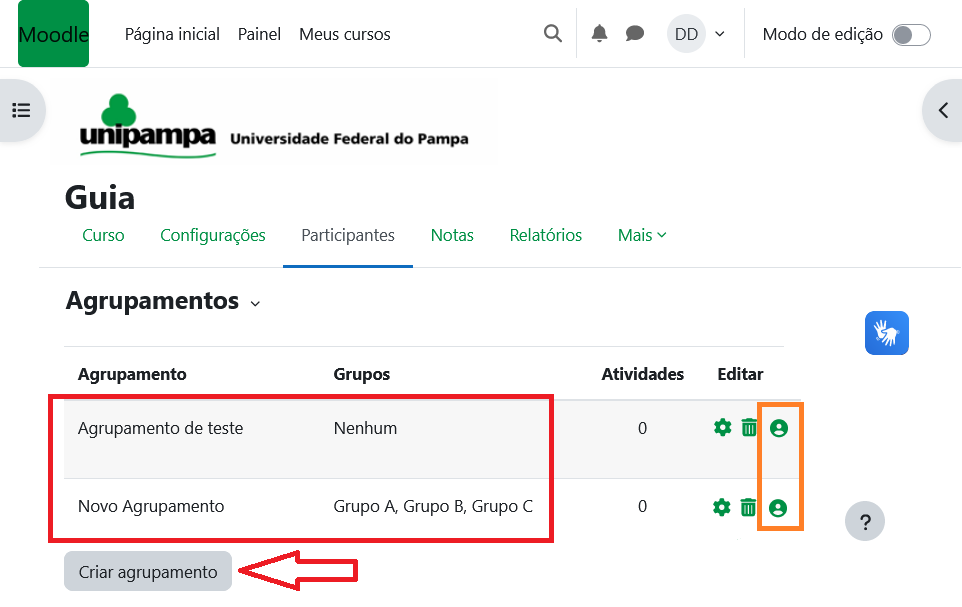The image size is (962, 607).
Task: Delete the Agrupamento de teste grouping
Action: 749,428
